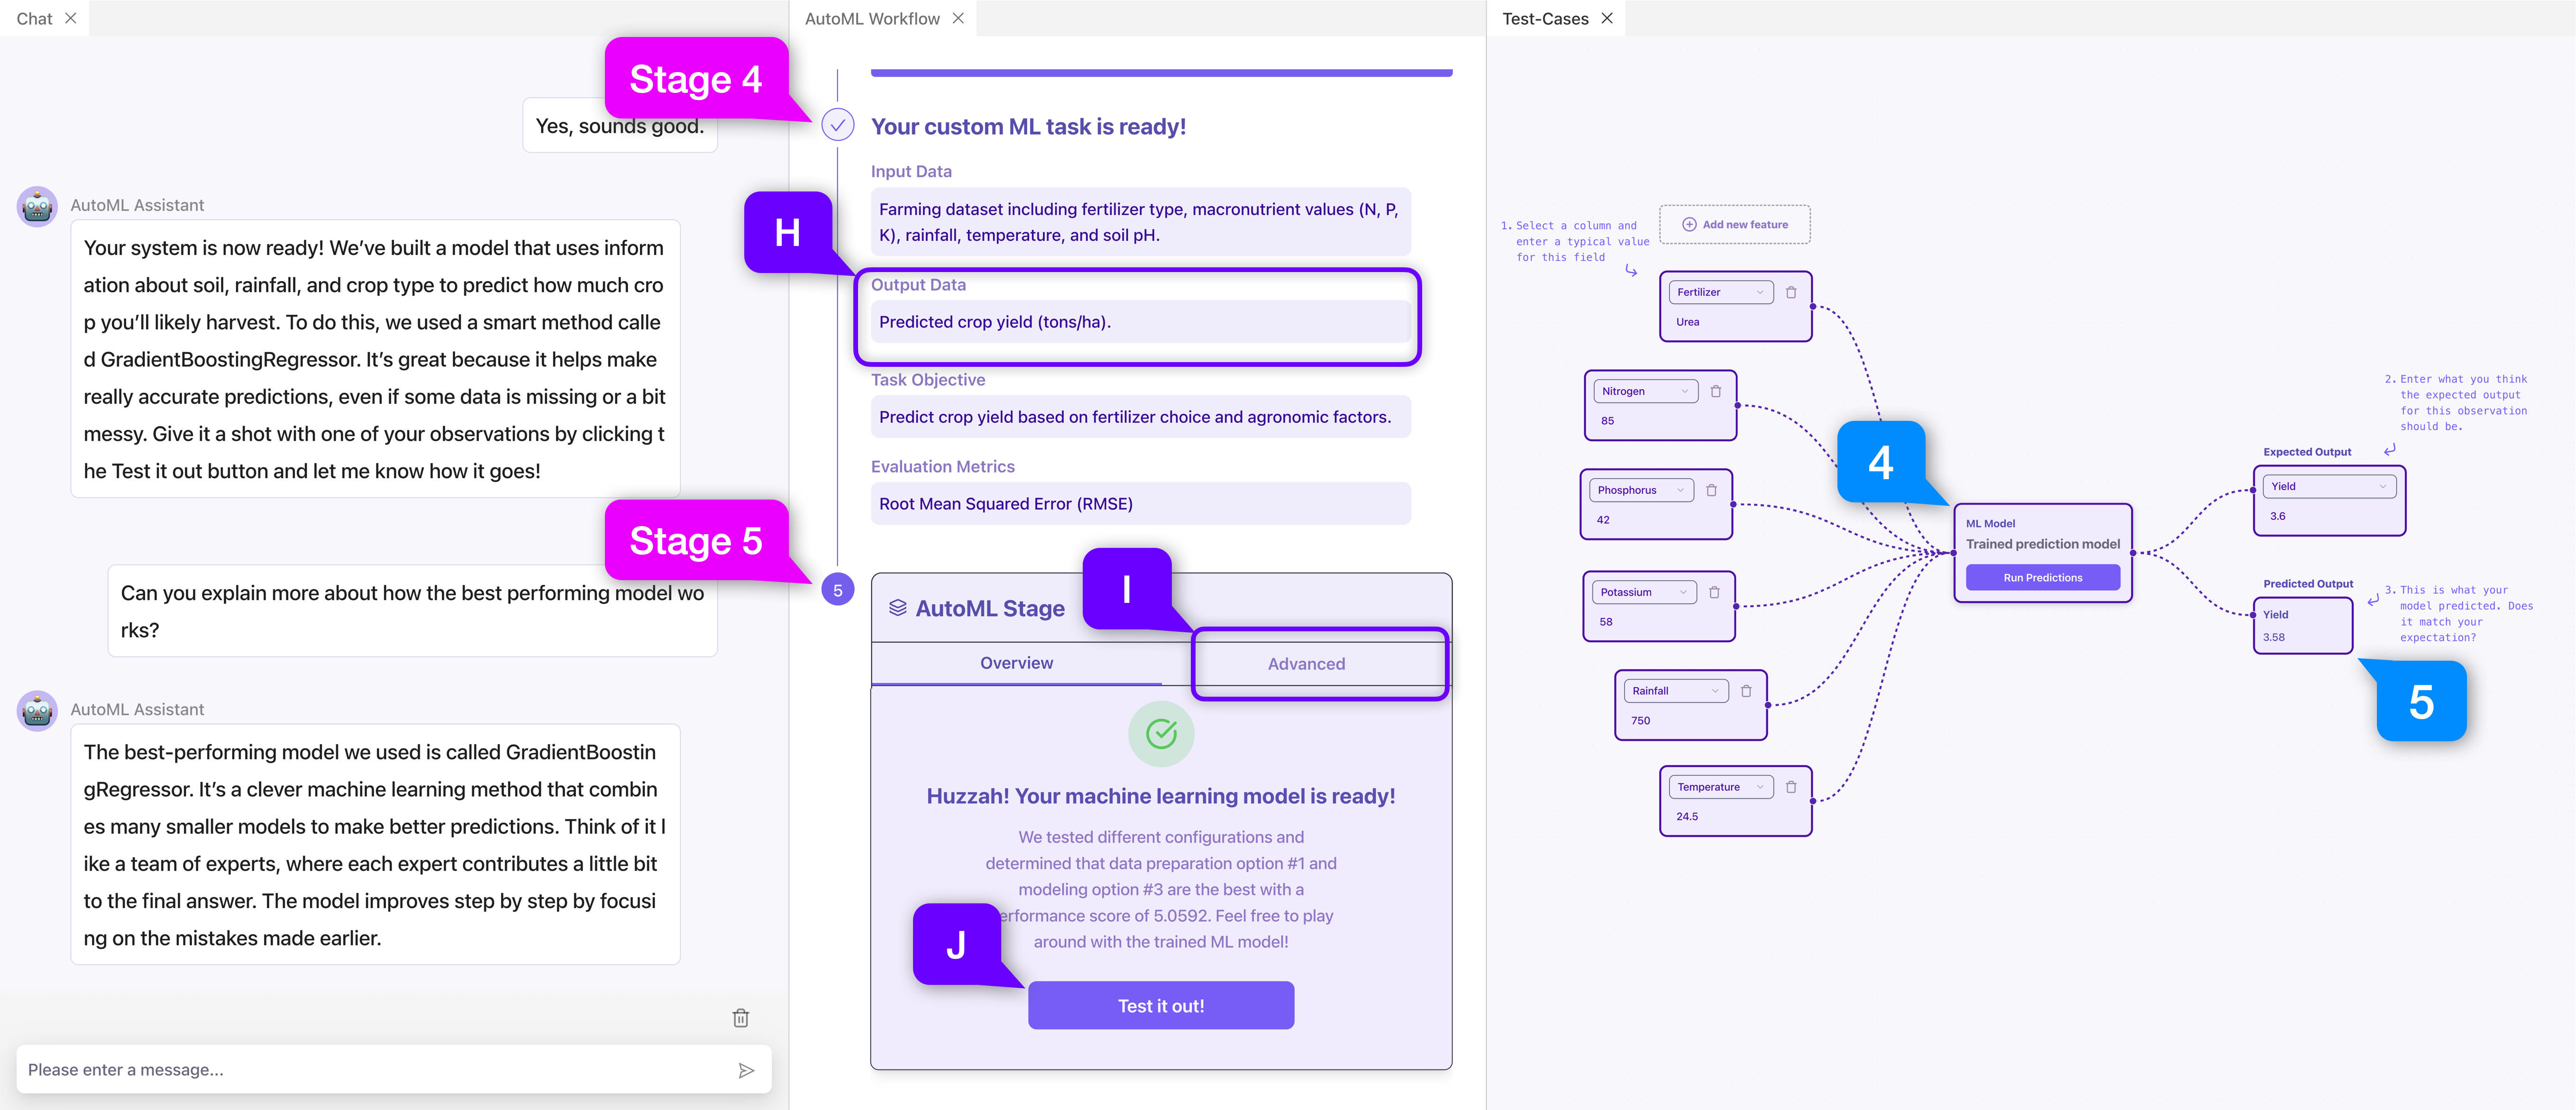Close the AutoML Workflow tab
Viewport: 2576px width, 1110px height.
pyautogui.click(x=958, y=18)
